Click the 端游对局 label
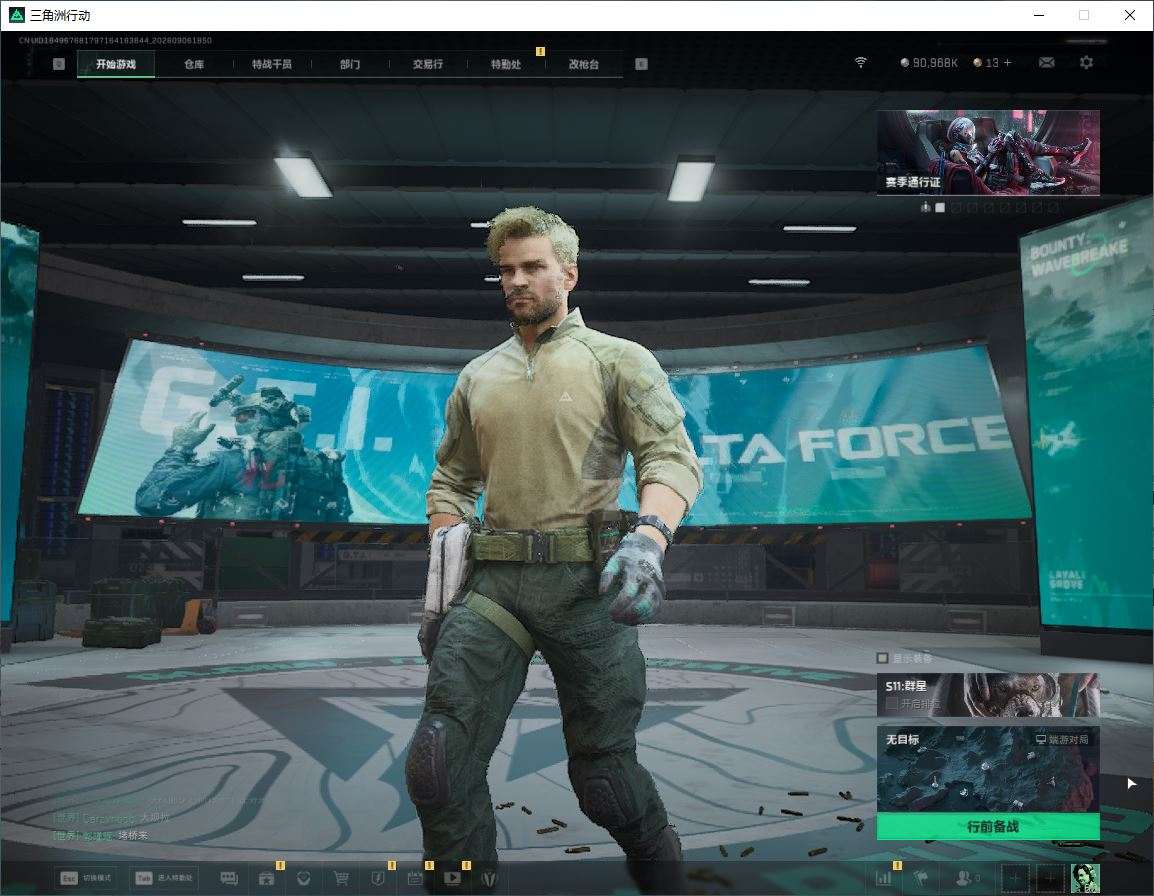The width and height of the screenshot is (1154, 896). 1061,739
